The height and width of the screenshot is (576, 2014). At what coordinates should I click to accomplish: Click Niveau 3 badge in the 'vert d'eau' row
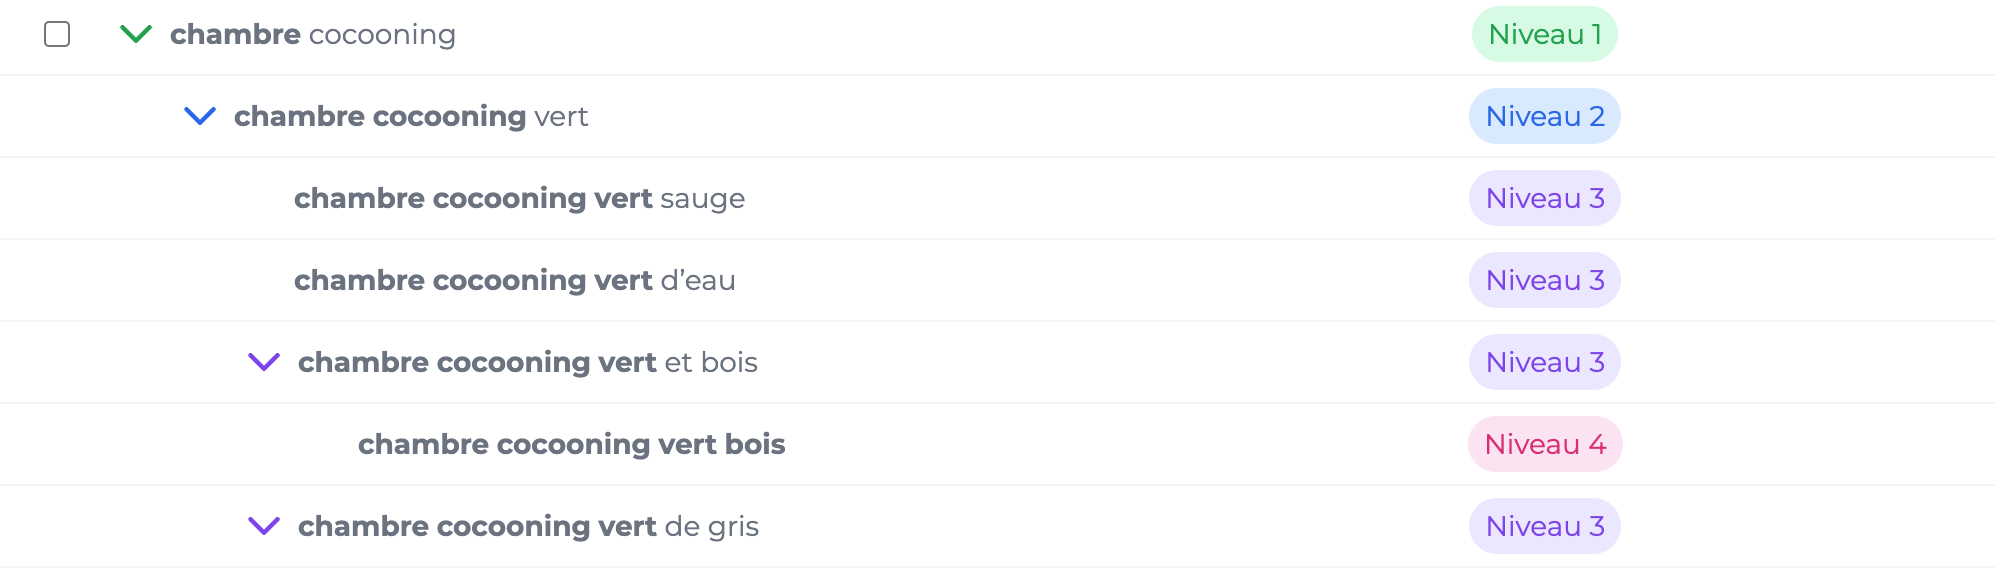[1544, 280]
